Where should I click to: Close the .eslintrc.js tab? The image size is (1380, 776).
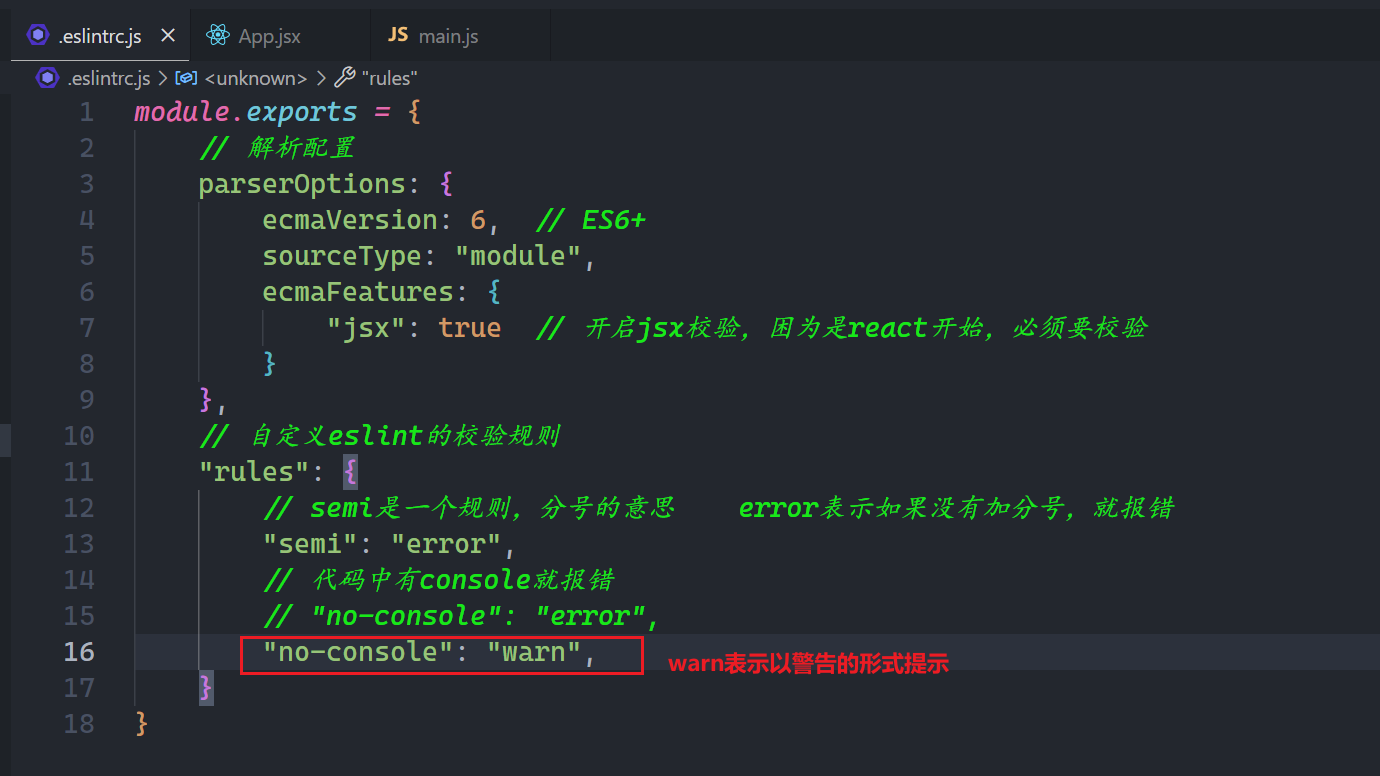click(168, 35)
